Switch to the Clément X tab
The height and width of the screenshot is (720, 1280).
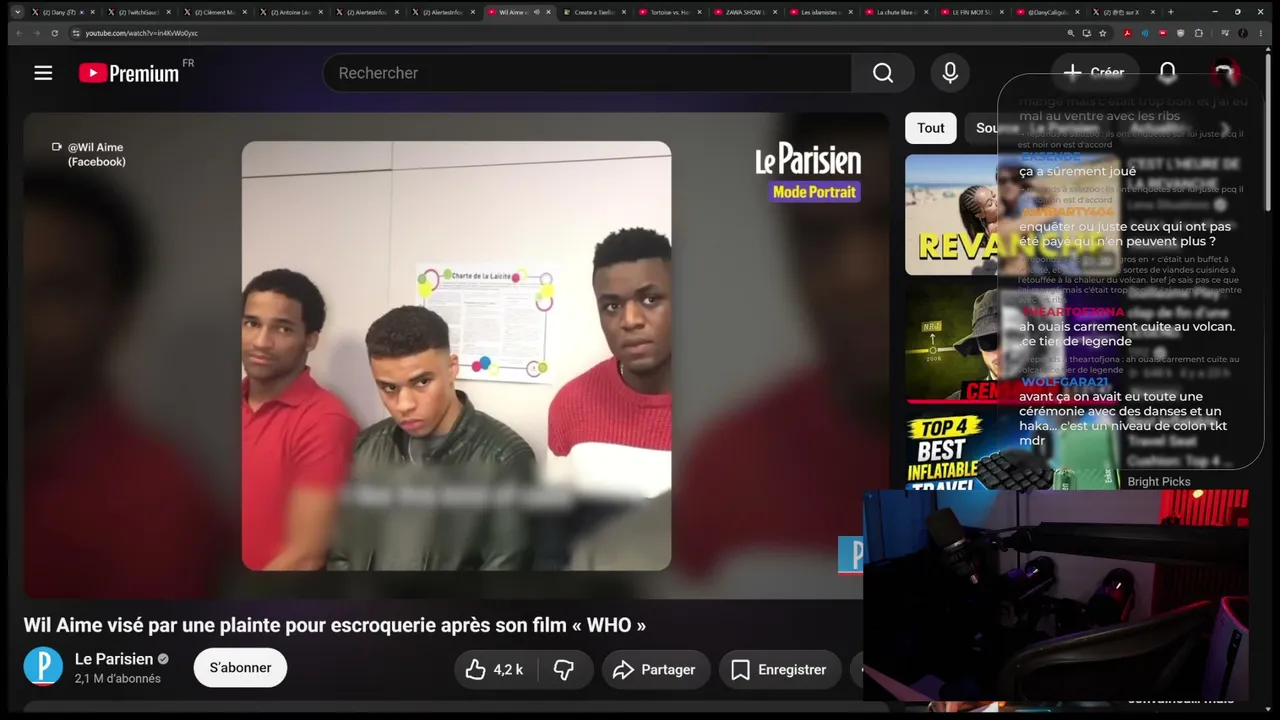(215, 12)
